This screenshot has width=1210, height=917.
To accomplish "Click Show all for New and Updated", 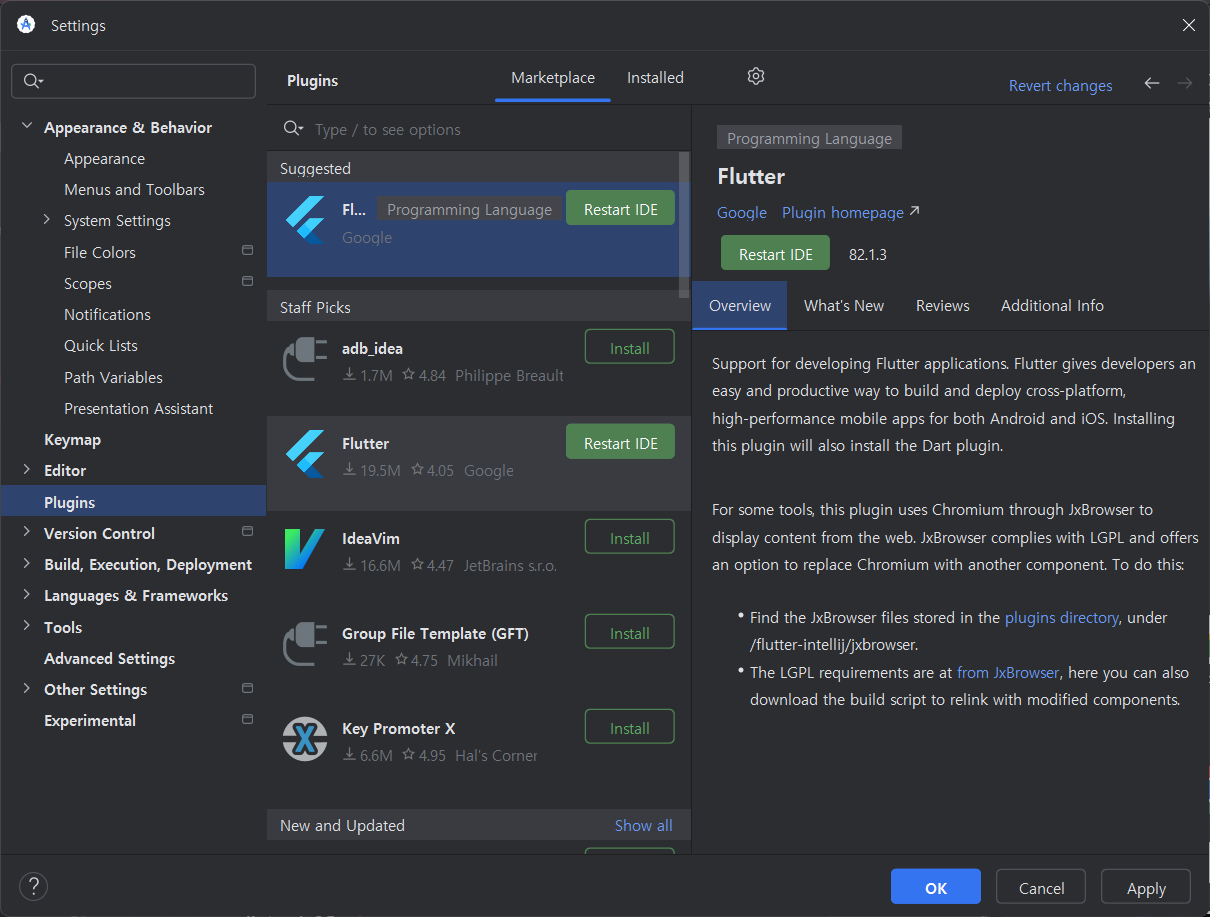I will point(643,825).
